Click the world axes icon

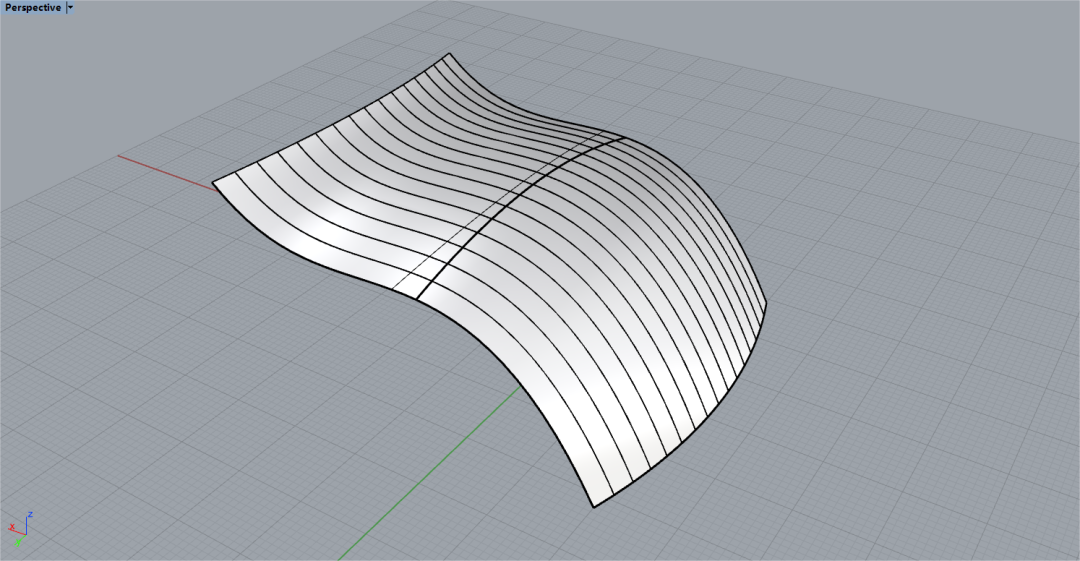(x=21, y=529)
